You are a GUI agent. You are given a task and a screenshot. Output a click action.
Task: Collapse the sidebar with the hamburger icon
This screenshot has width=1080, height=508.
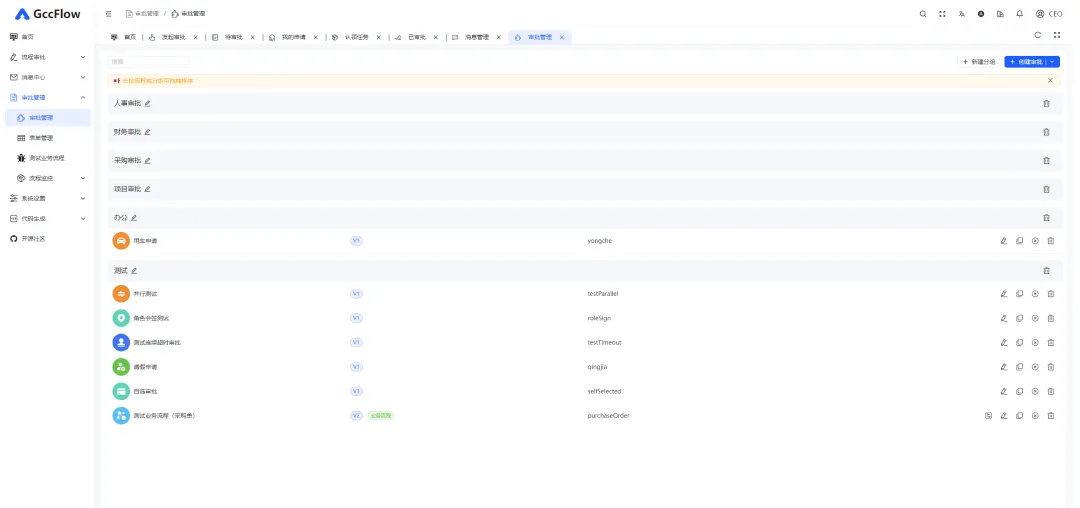109,14
